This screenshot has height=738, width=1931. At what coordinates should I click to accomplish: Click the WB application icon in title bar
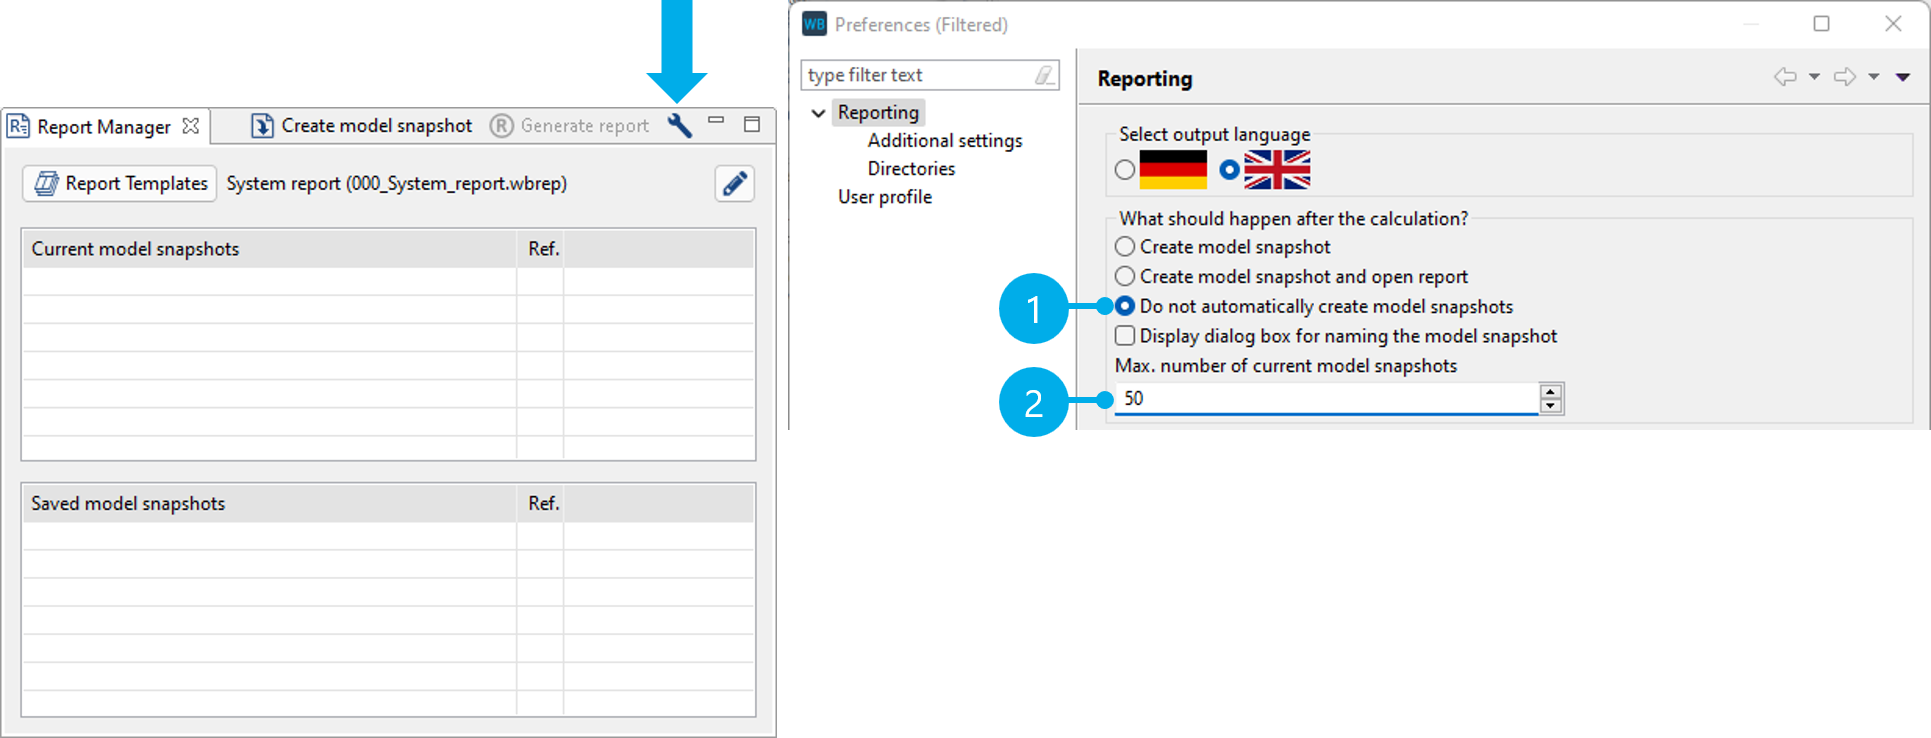click(x=815, y=24)
